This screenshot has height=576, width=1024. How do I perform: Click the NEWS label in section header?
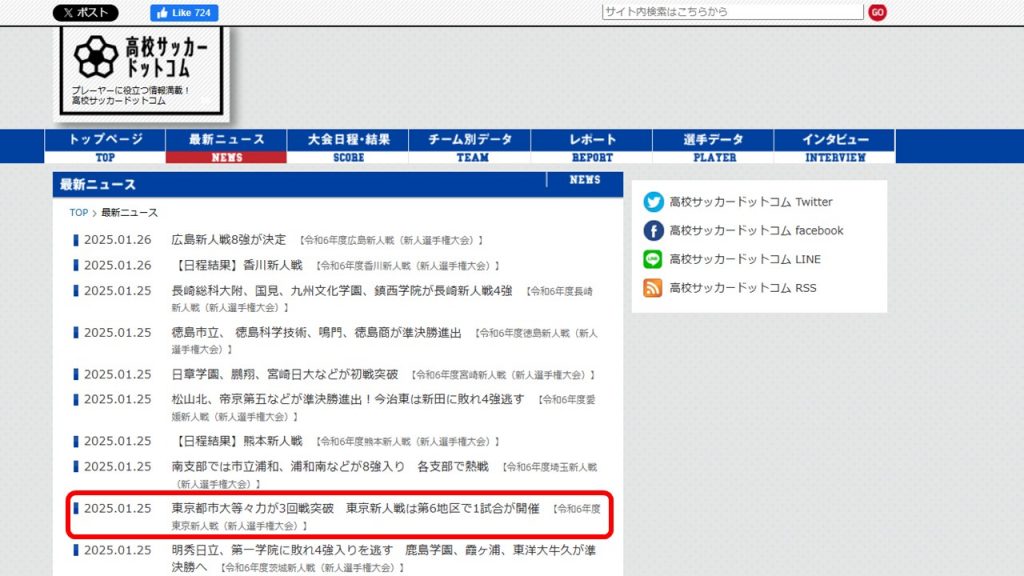click(584, 180)
